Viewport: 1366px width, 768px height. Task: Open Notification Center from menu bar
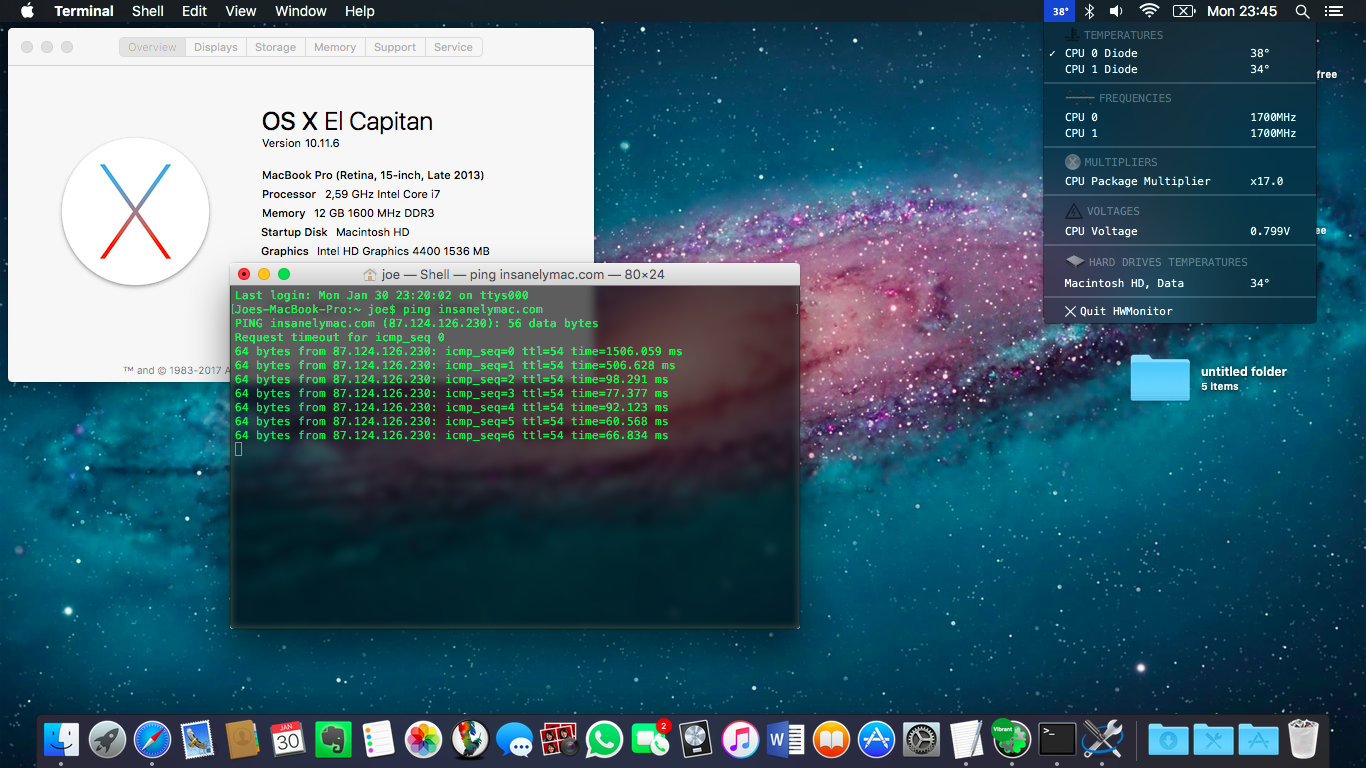point(1333,11)
